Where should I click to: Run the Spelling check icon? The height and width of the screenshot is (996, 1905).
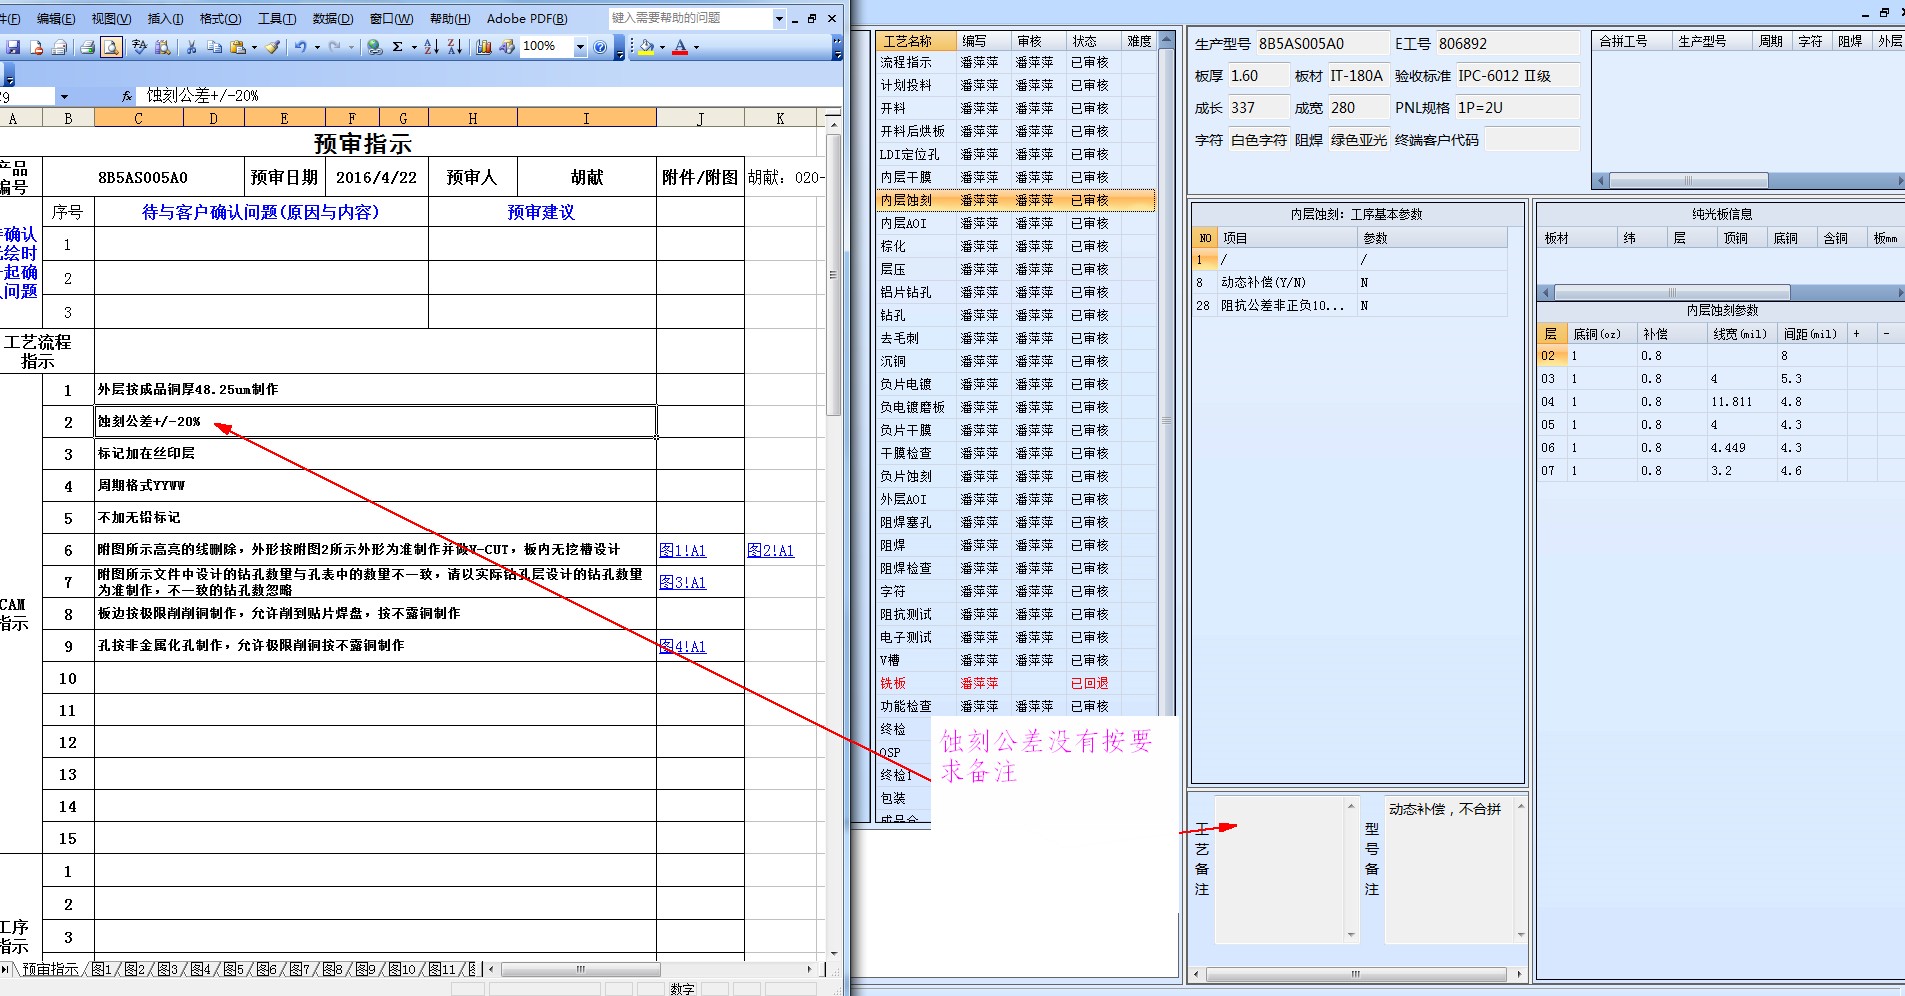click(139, 47)
